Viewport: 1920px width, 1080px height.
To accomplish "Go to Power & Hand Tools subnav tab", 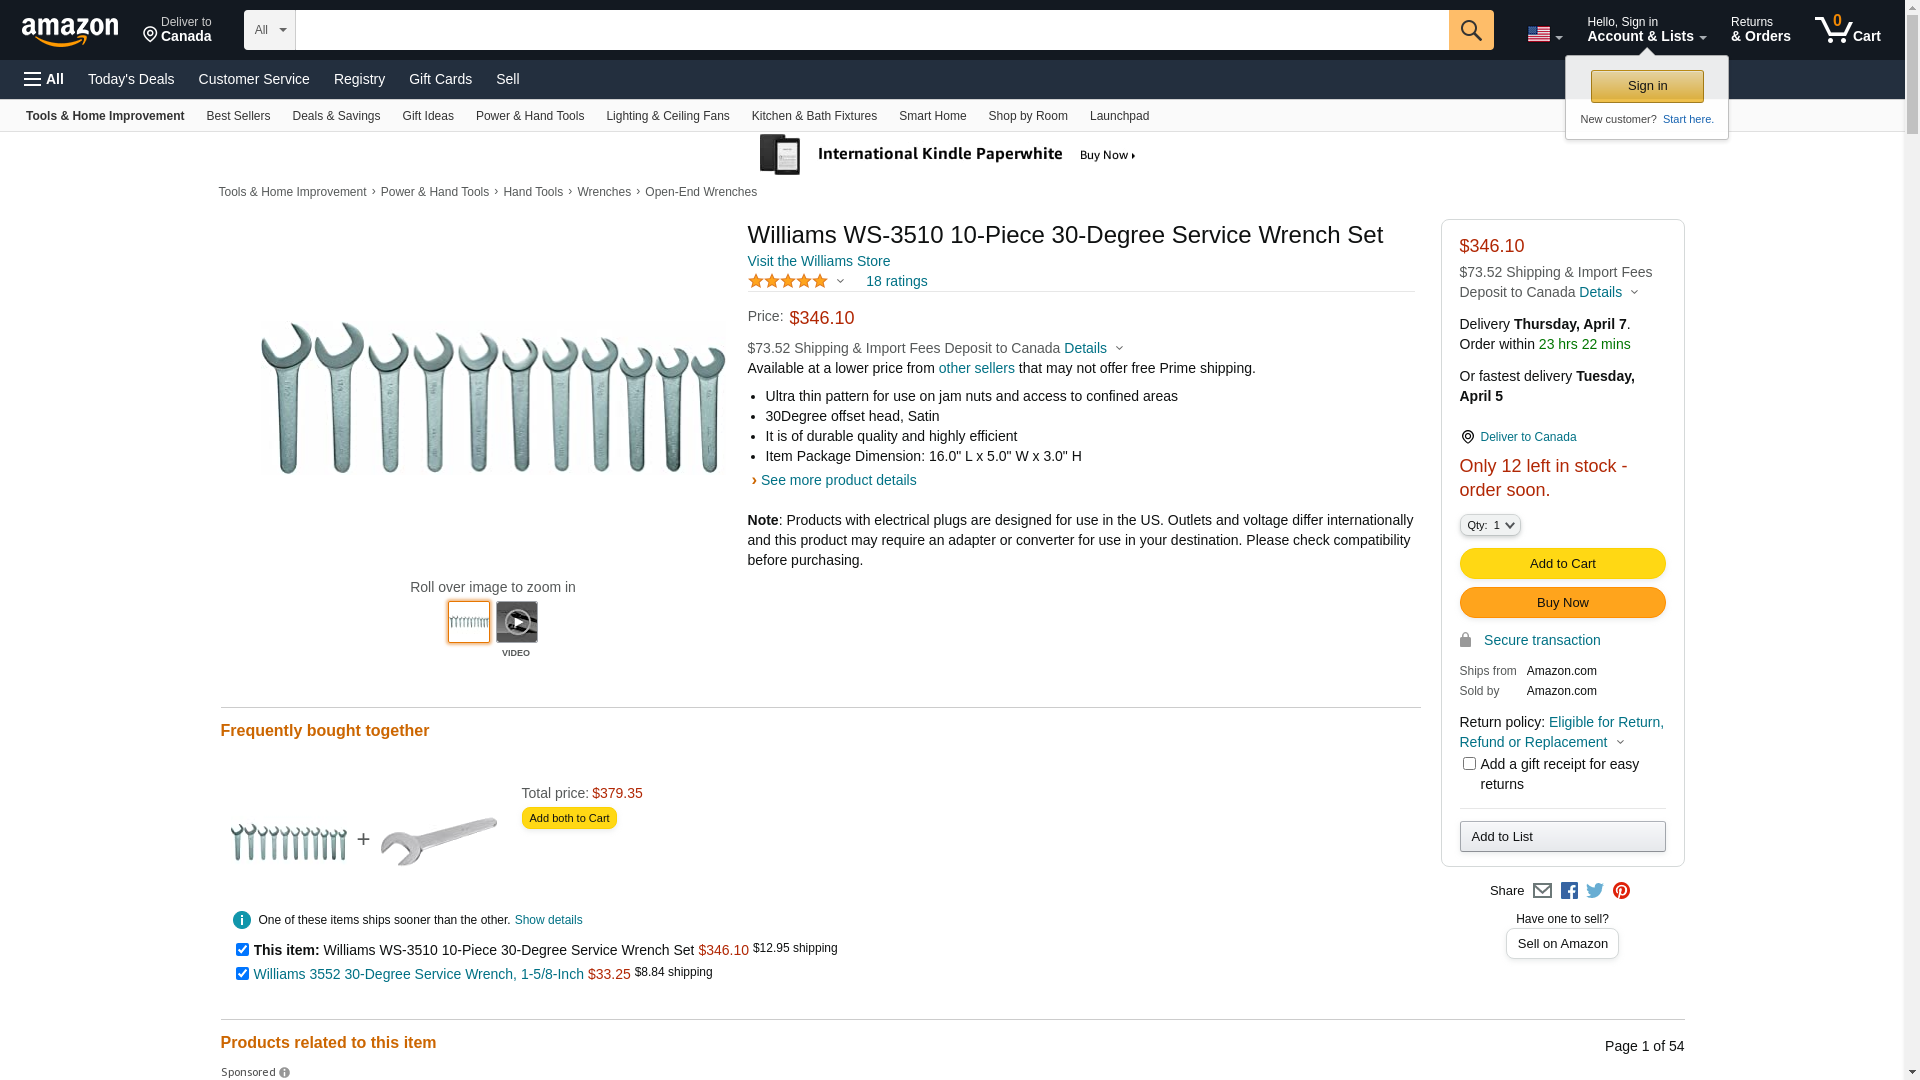I will tap(529, 116).
